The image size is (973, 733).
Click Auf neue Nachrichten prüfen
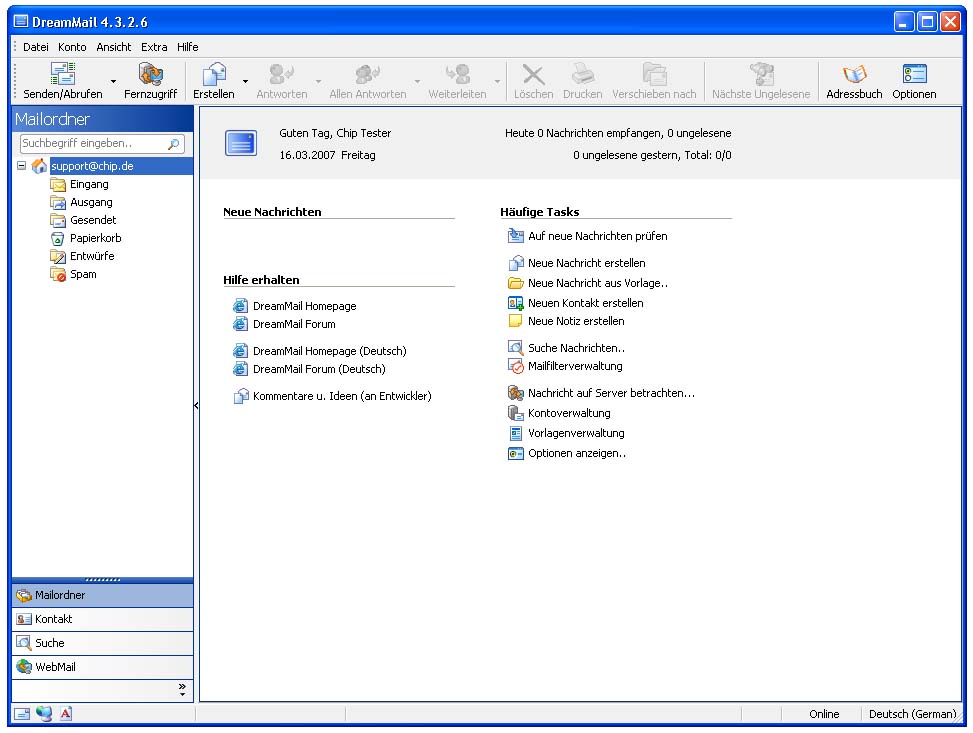588,236
